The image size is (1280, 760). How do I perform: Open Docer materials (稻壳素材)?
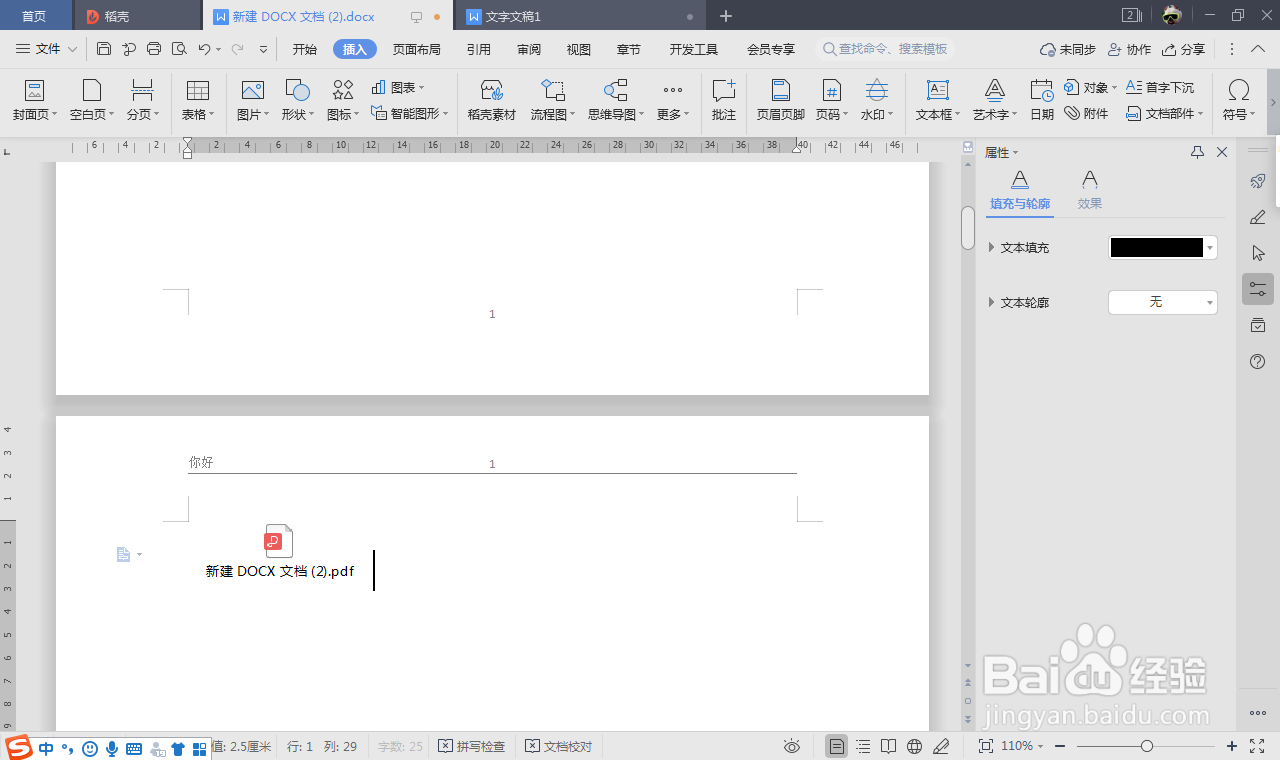click(491, 101)
